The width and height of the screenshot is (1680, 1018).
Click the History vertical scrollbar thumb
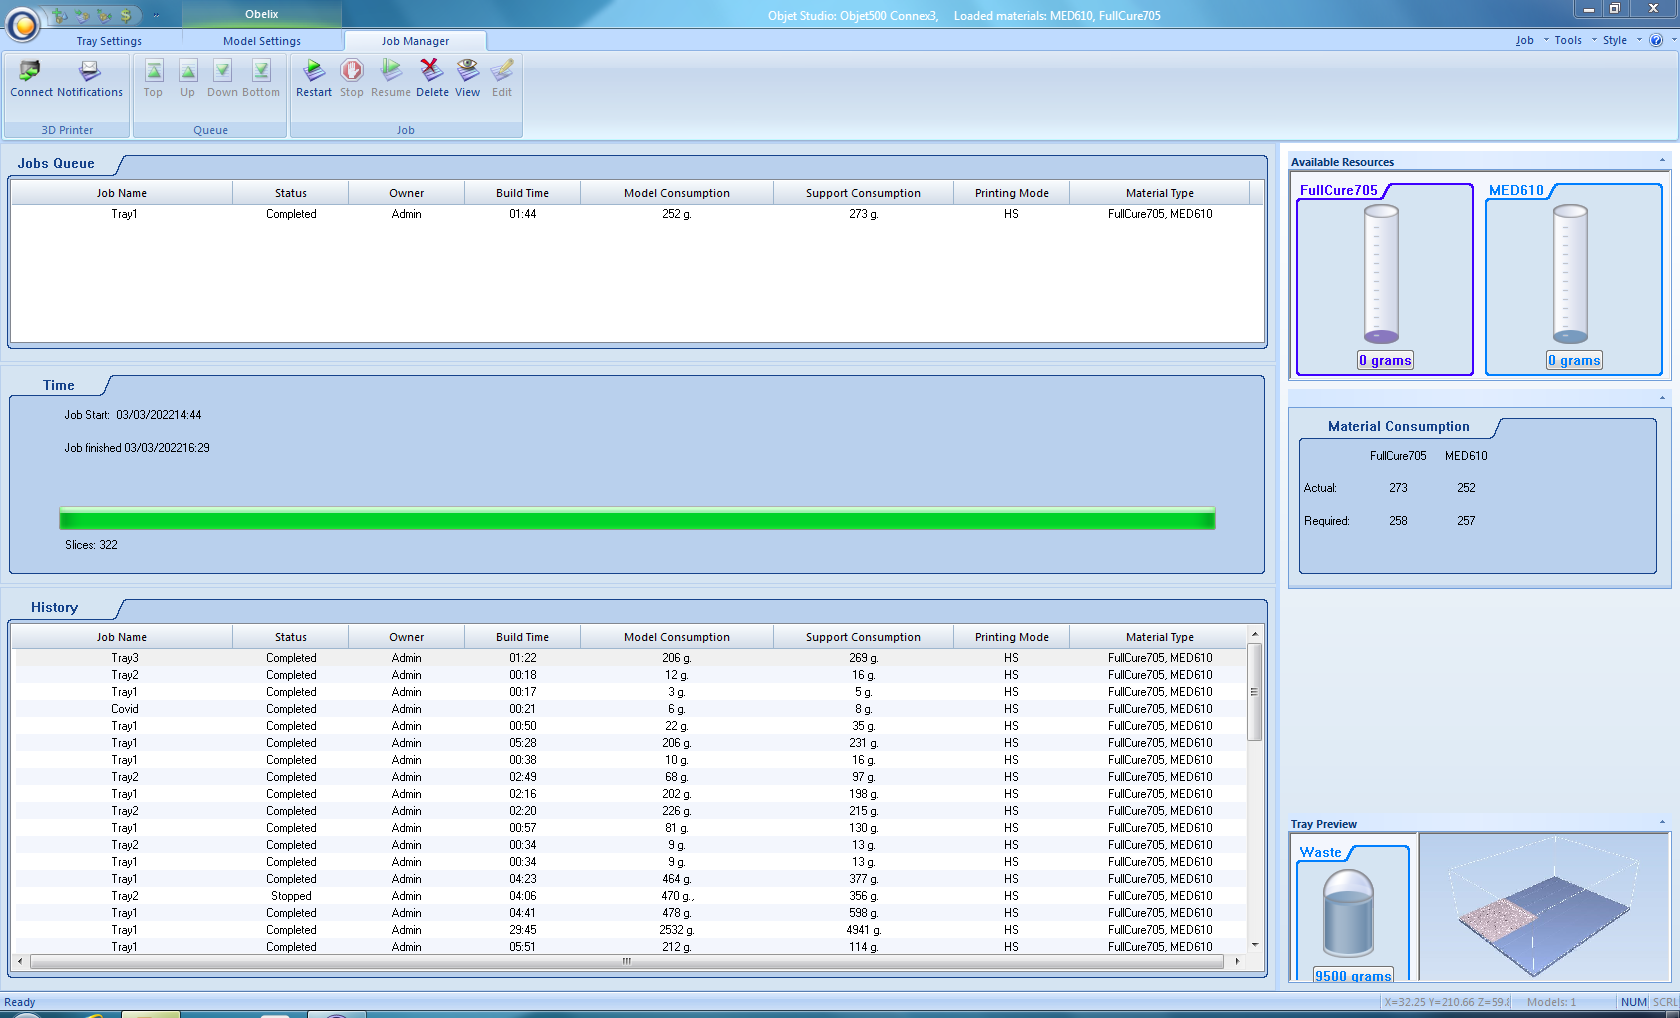(x=1254, y=692)
